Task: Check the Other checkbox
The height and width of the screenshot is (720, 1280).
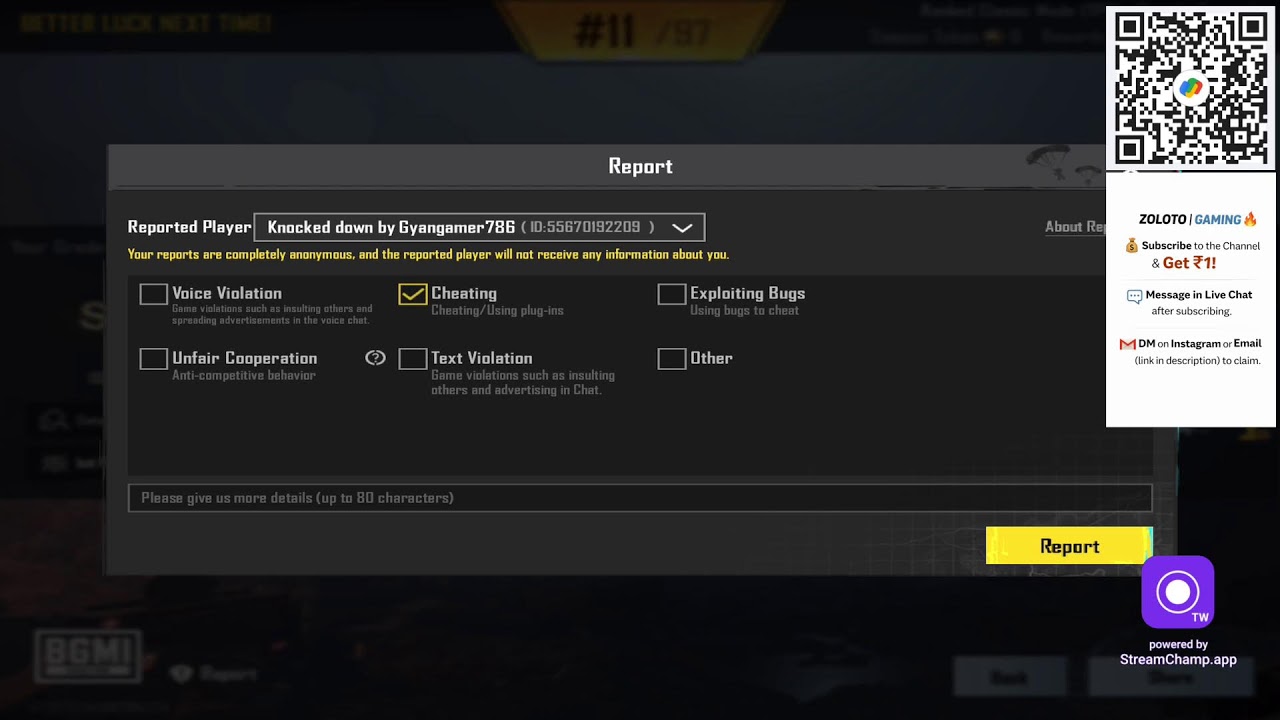Action: click(x=671, y=358)
